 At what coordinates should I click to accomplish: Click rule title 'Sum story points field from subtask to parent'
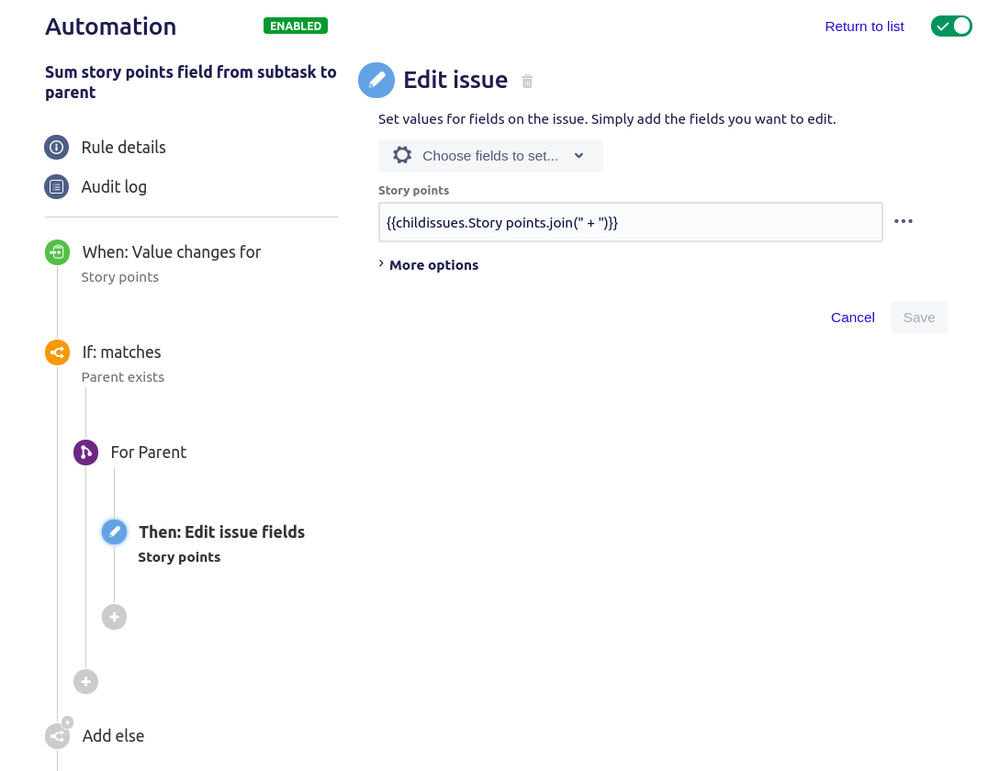[190, 82]
